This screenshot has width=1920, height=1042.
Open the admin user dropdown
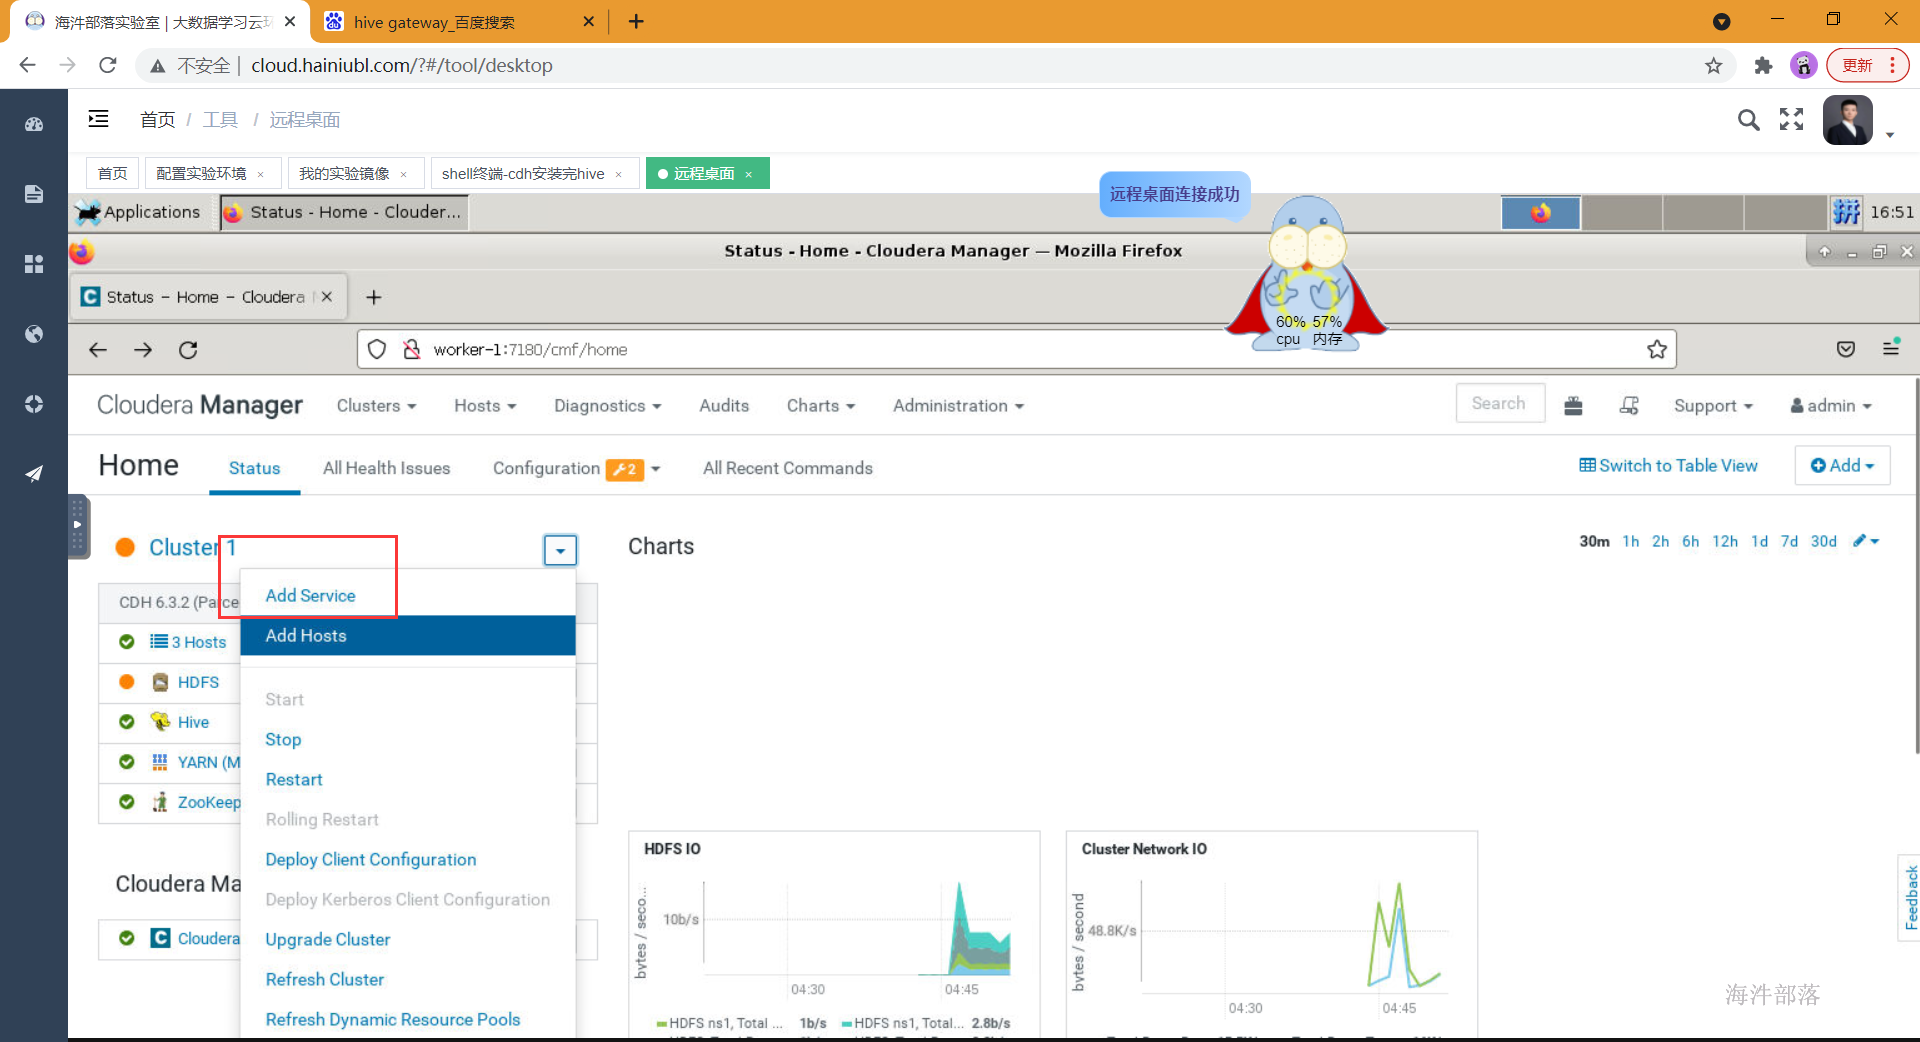pyautogui.click(x=1831, y=405)
